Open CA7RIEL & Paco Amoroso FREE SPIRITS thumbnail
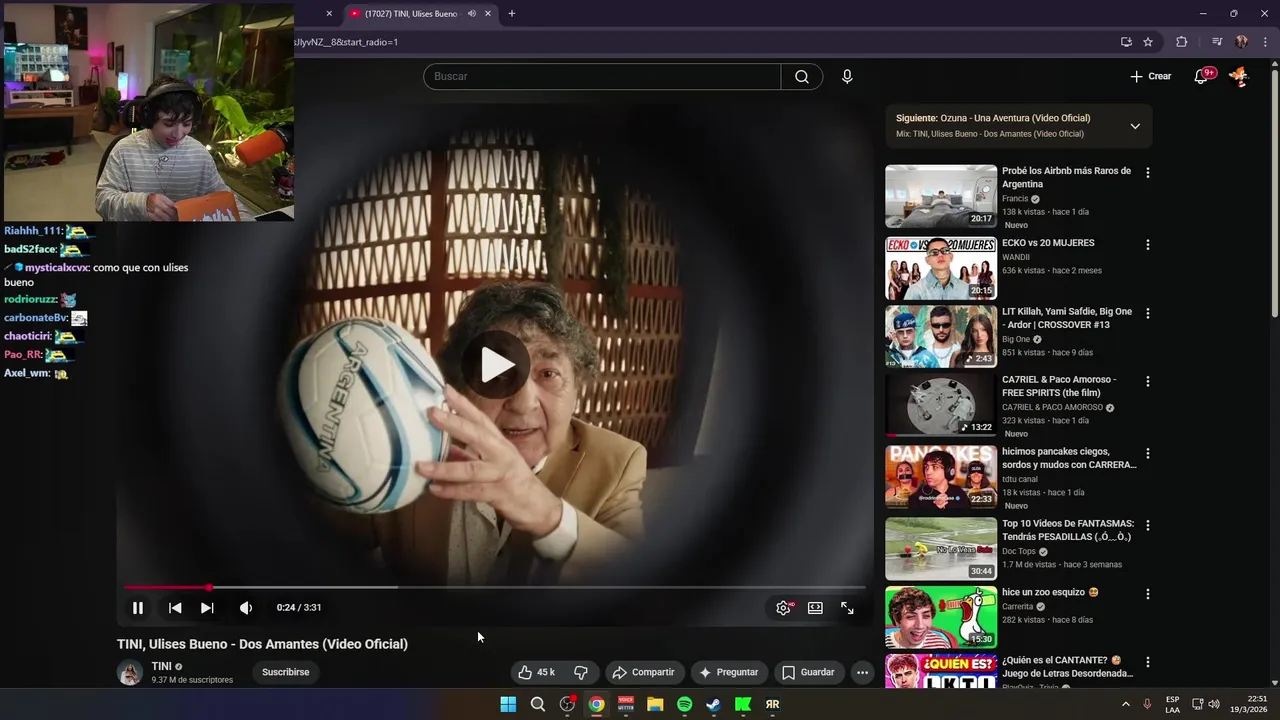The image size is (1280, 720). coord(941,405)
